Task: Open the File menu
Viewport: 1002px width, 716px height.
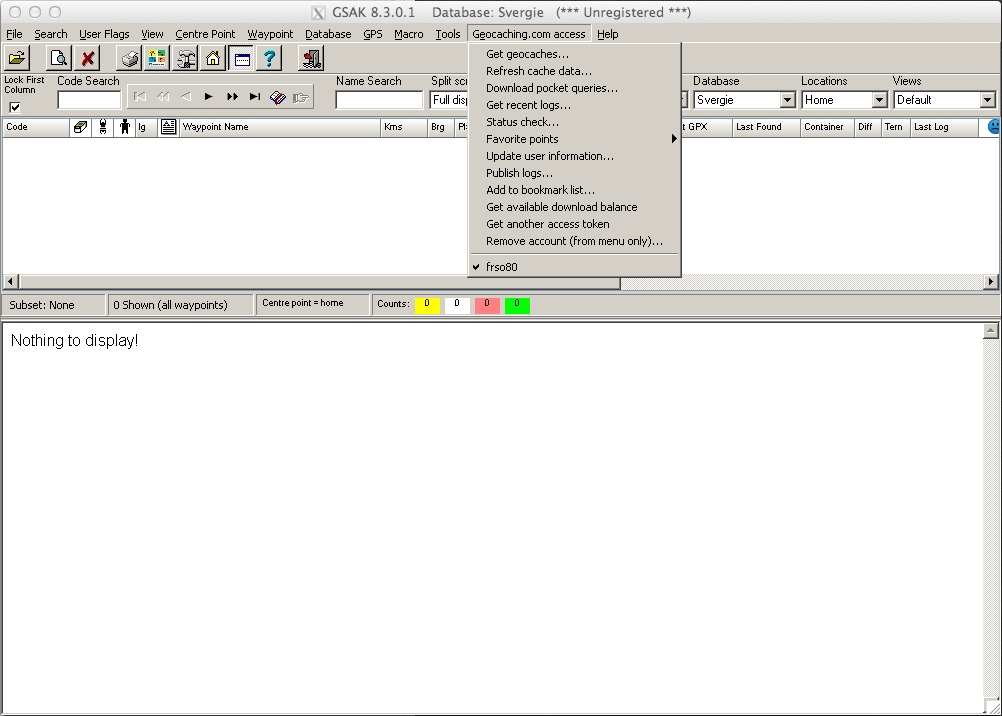Action: (14, 34)
